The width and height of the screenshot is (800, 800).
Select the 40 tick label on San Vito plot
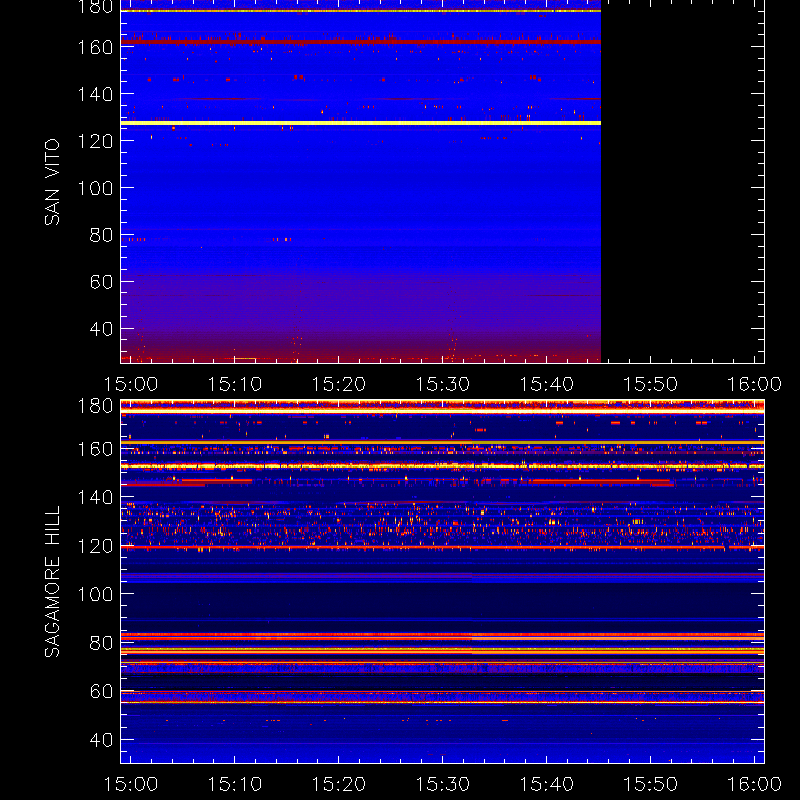click(101, 329)
